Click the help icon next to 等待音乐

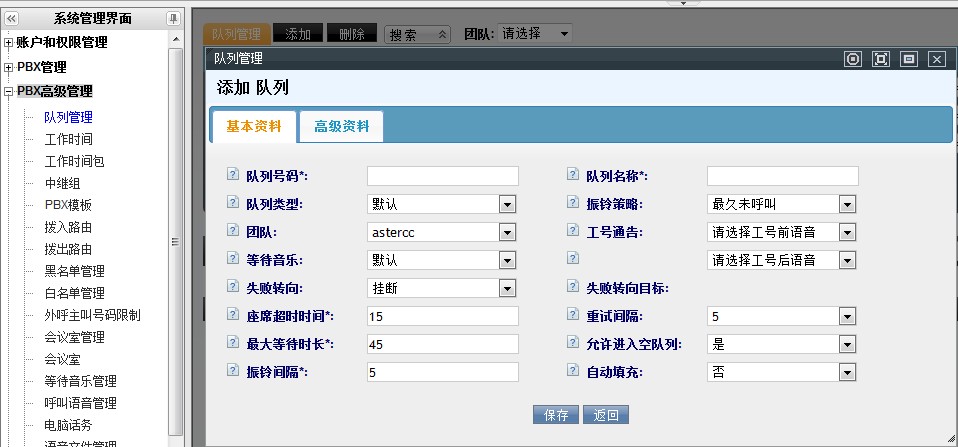click(x=233, y=259)
